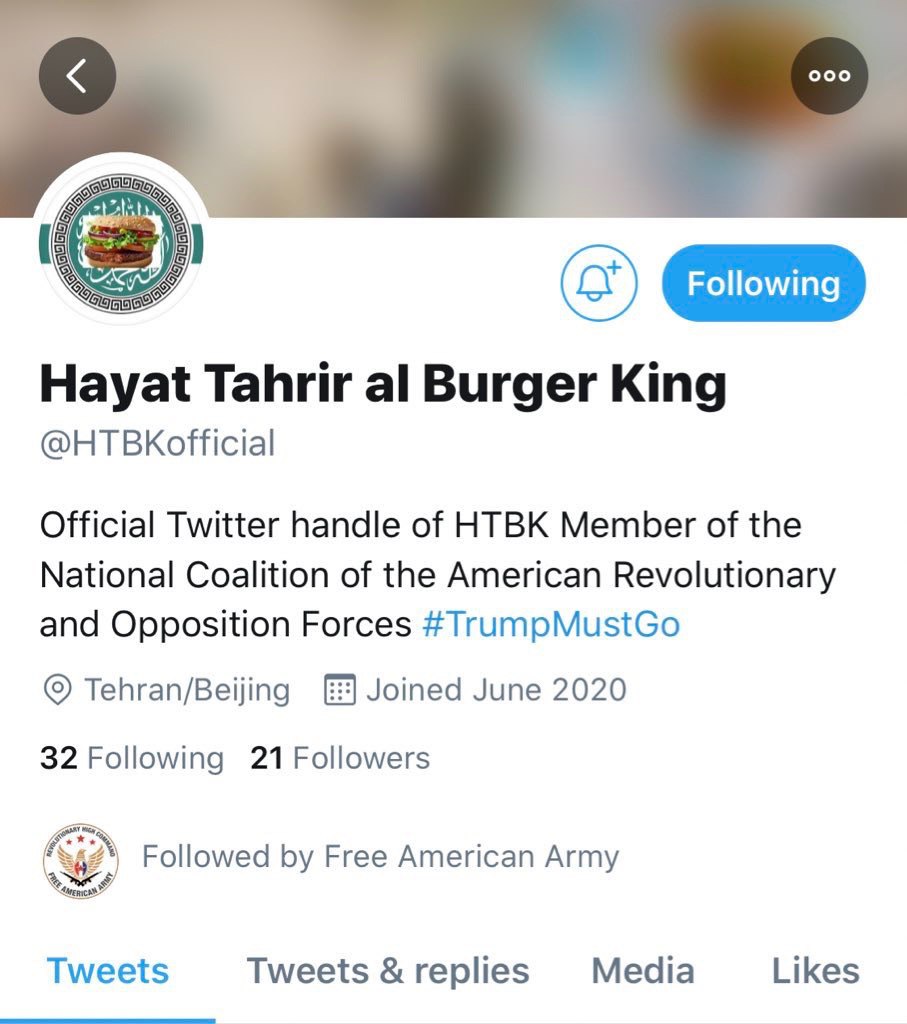Image resolution: width=907 pixels, height=1024 pixels.
Task: Tap the calendar joined-date icon
Action: pos(340,690)
